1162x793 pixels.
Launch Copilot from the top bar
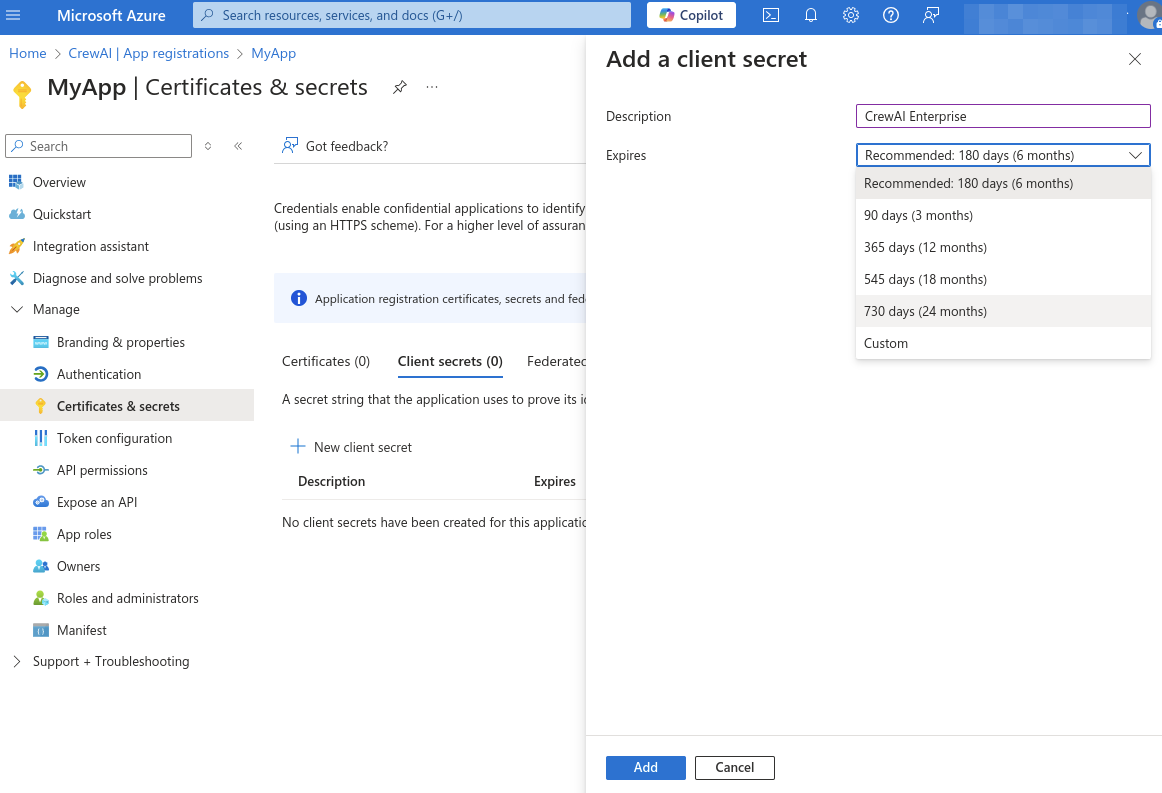(x=690, y=15)
